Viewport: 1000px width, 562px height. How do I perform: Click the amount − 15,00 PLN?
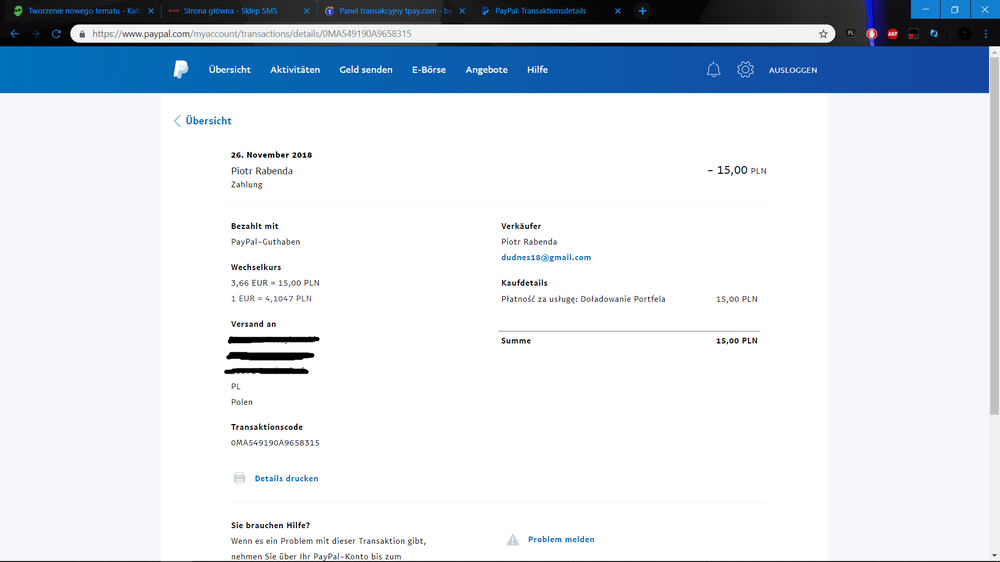(737, 170)
